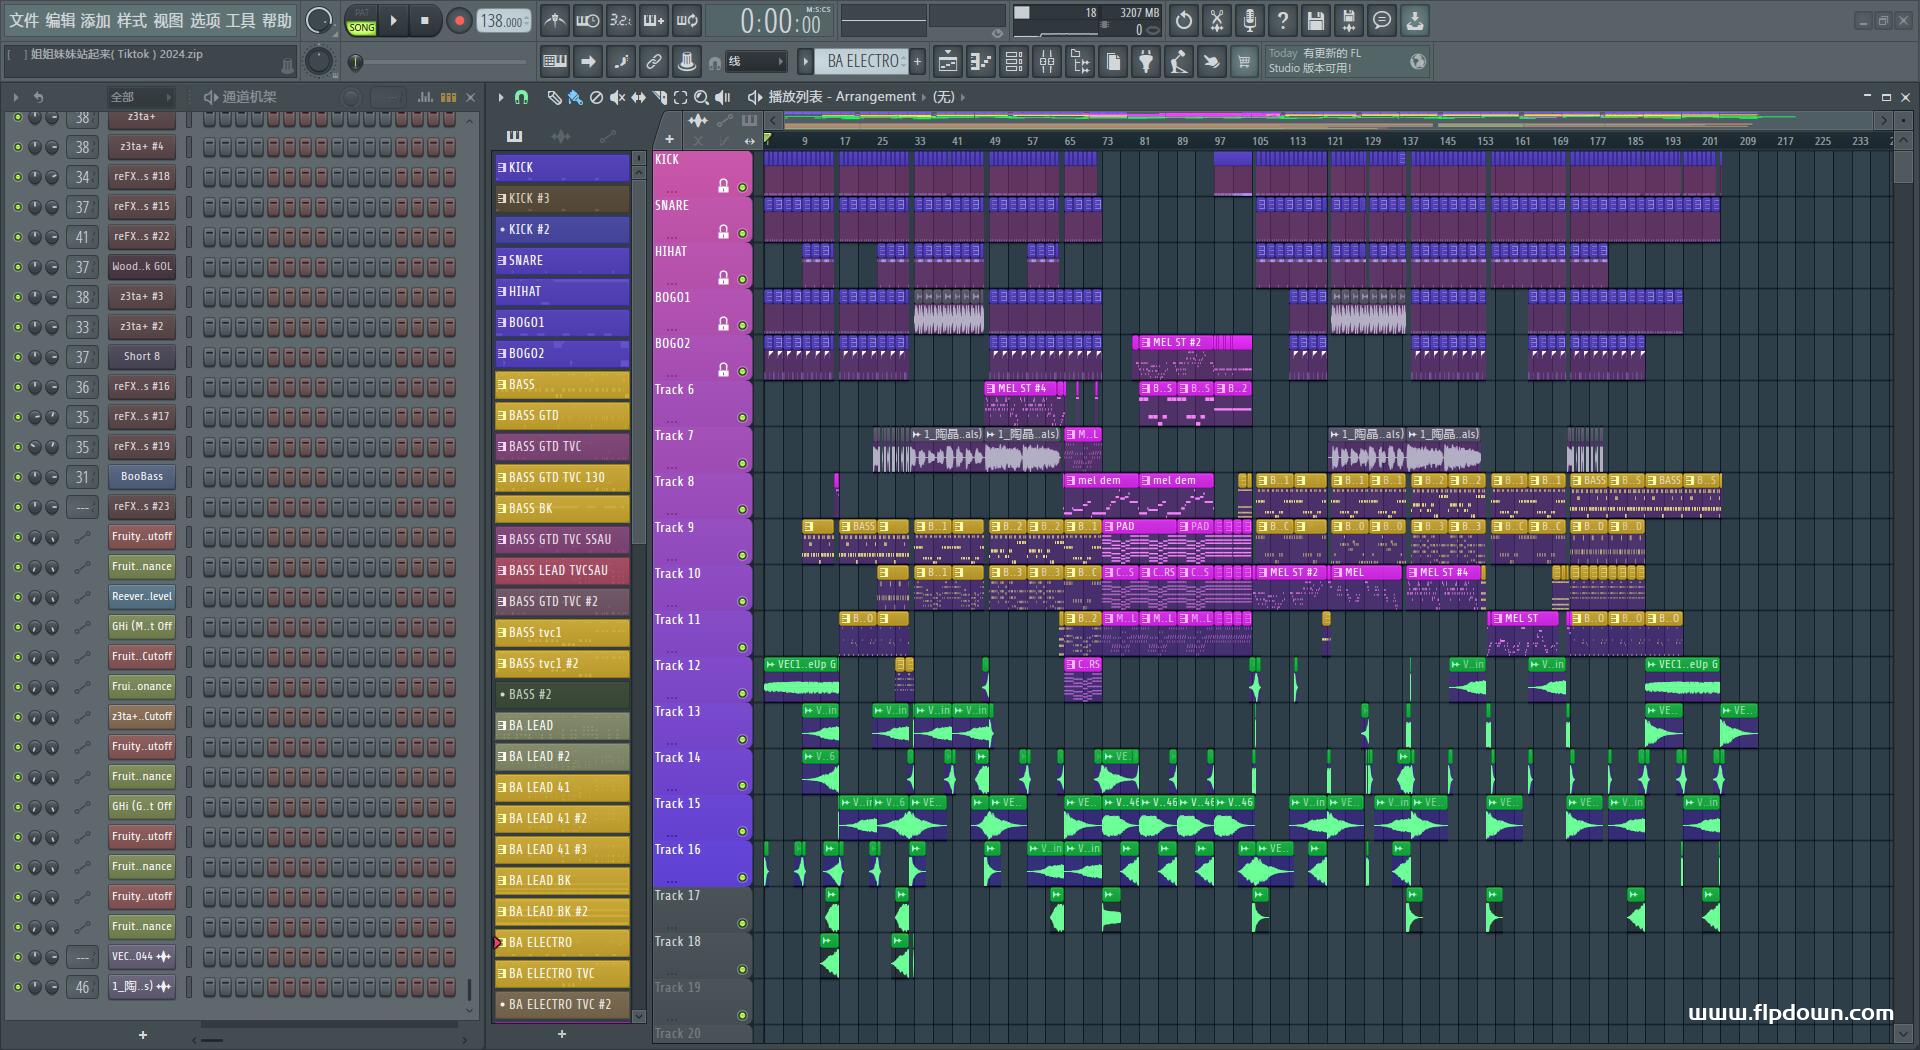Open the tempo tapper icon

coord(1179,62)
